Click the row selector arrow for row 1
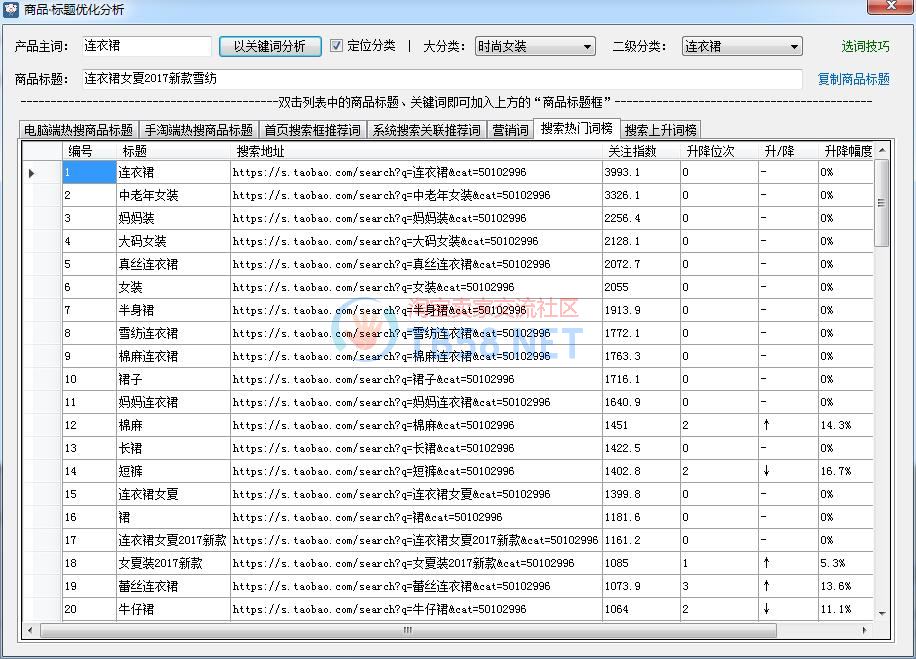Viewport: 916px width, 659px height. (x=31, y=173)
